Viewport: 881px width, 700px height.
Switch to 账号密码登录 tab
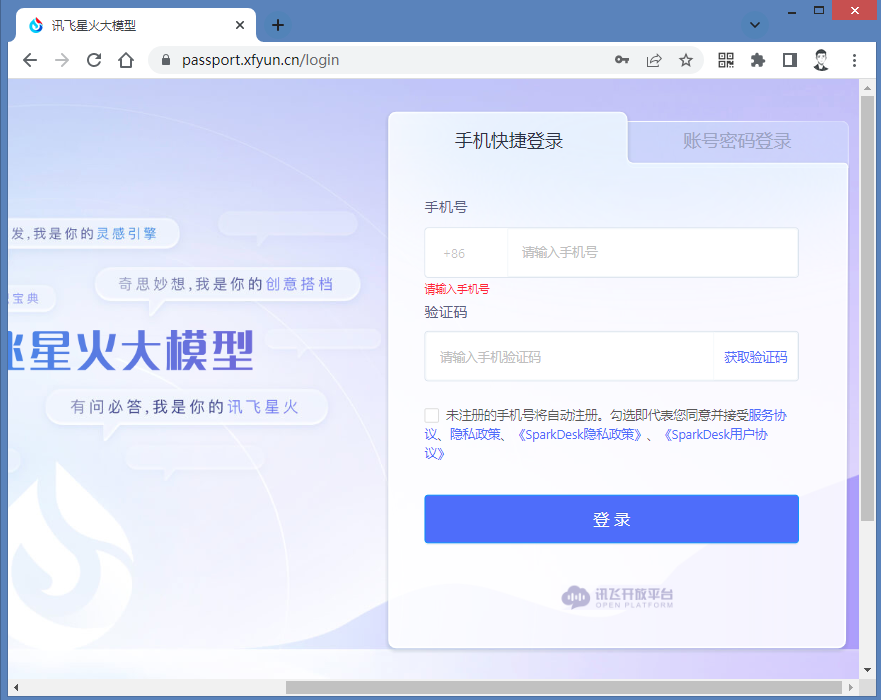(737, 141)
